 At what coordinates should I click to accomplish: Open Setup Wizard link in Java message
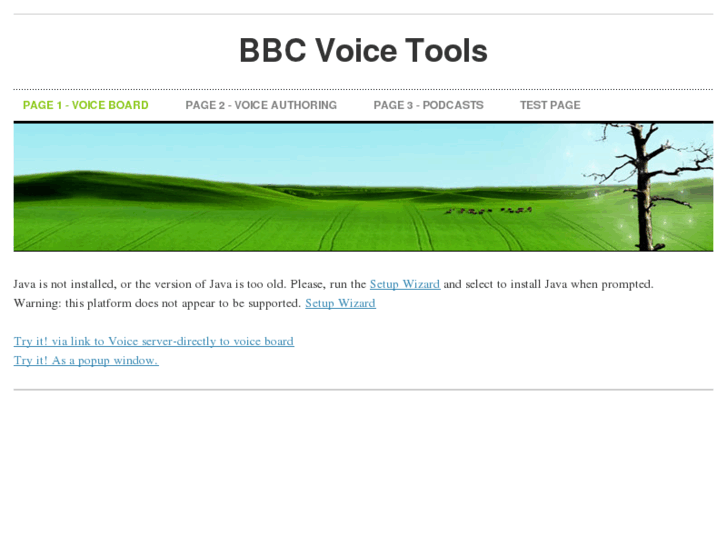coord(405,284)
